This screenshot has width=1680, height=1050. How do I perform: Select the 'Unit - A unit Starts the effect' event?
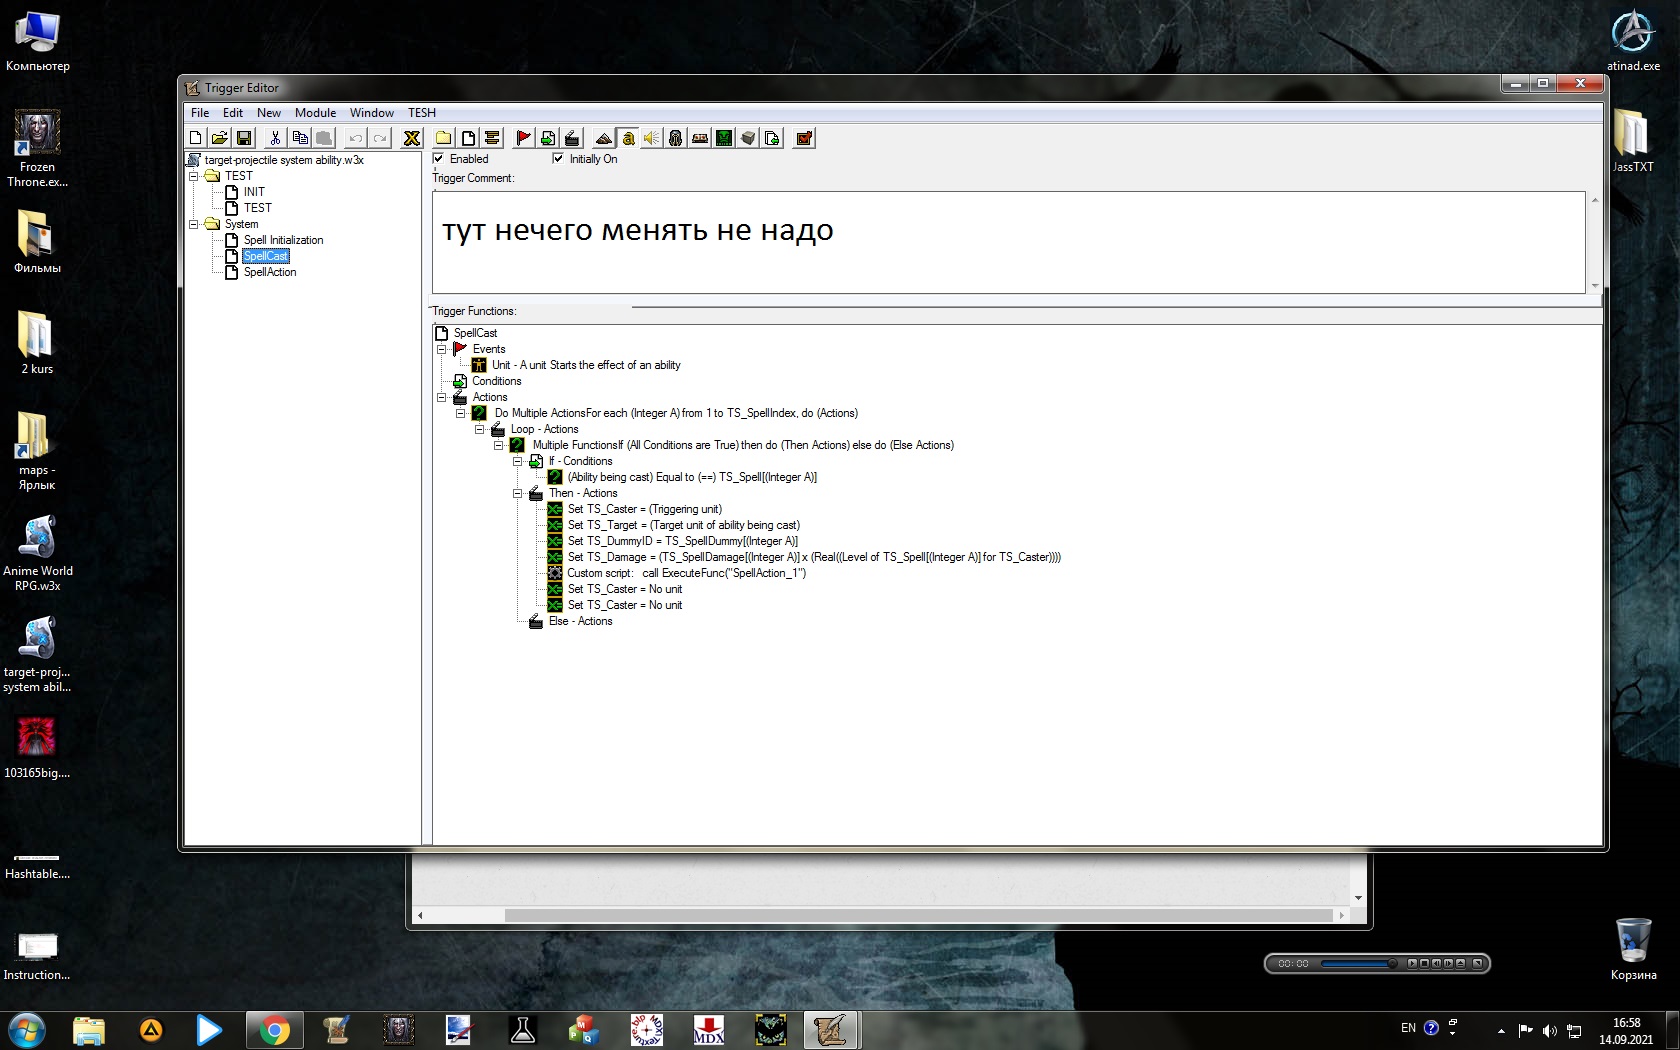pos(586,365)
